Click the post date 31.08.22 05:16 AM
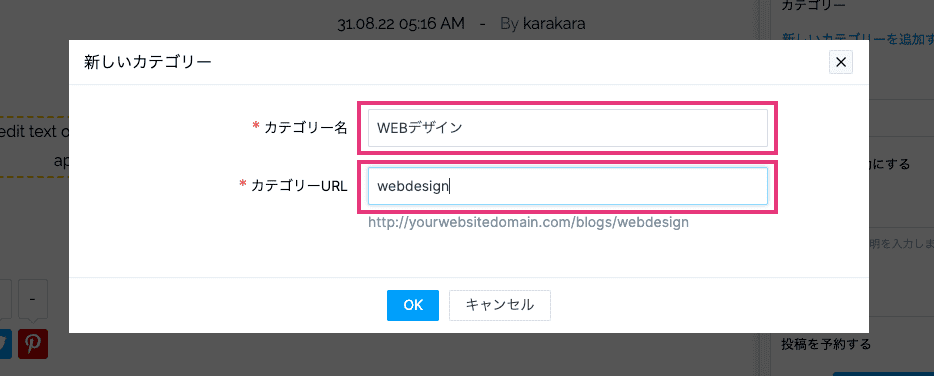934x376 pixels. pyautogui.click(x=400, y=24)
